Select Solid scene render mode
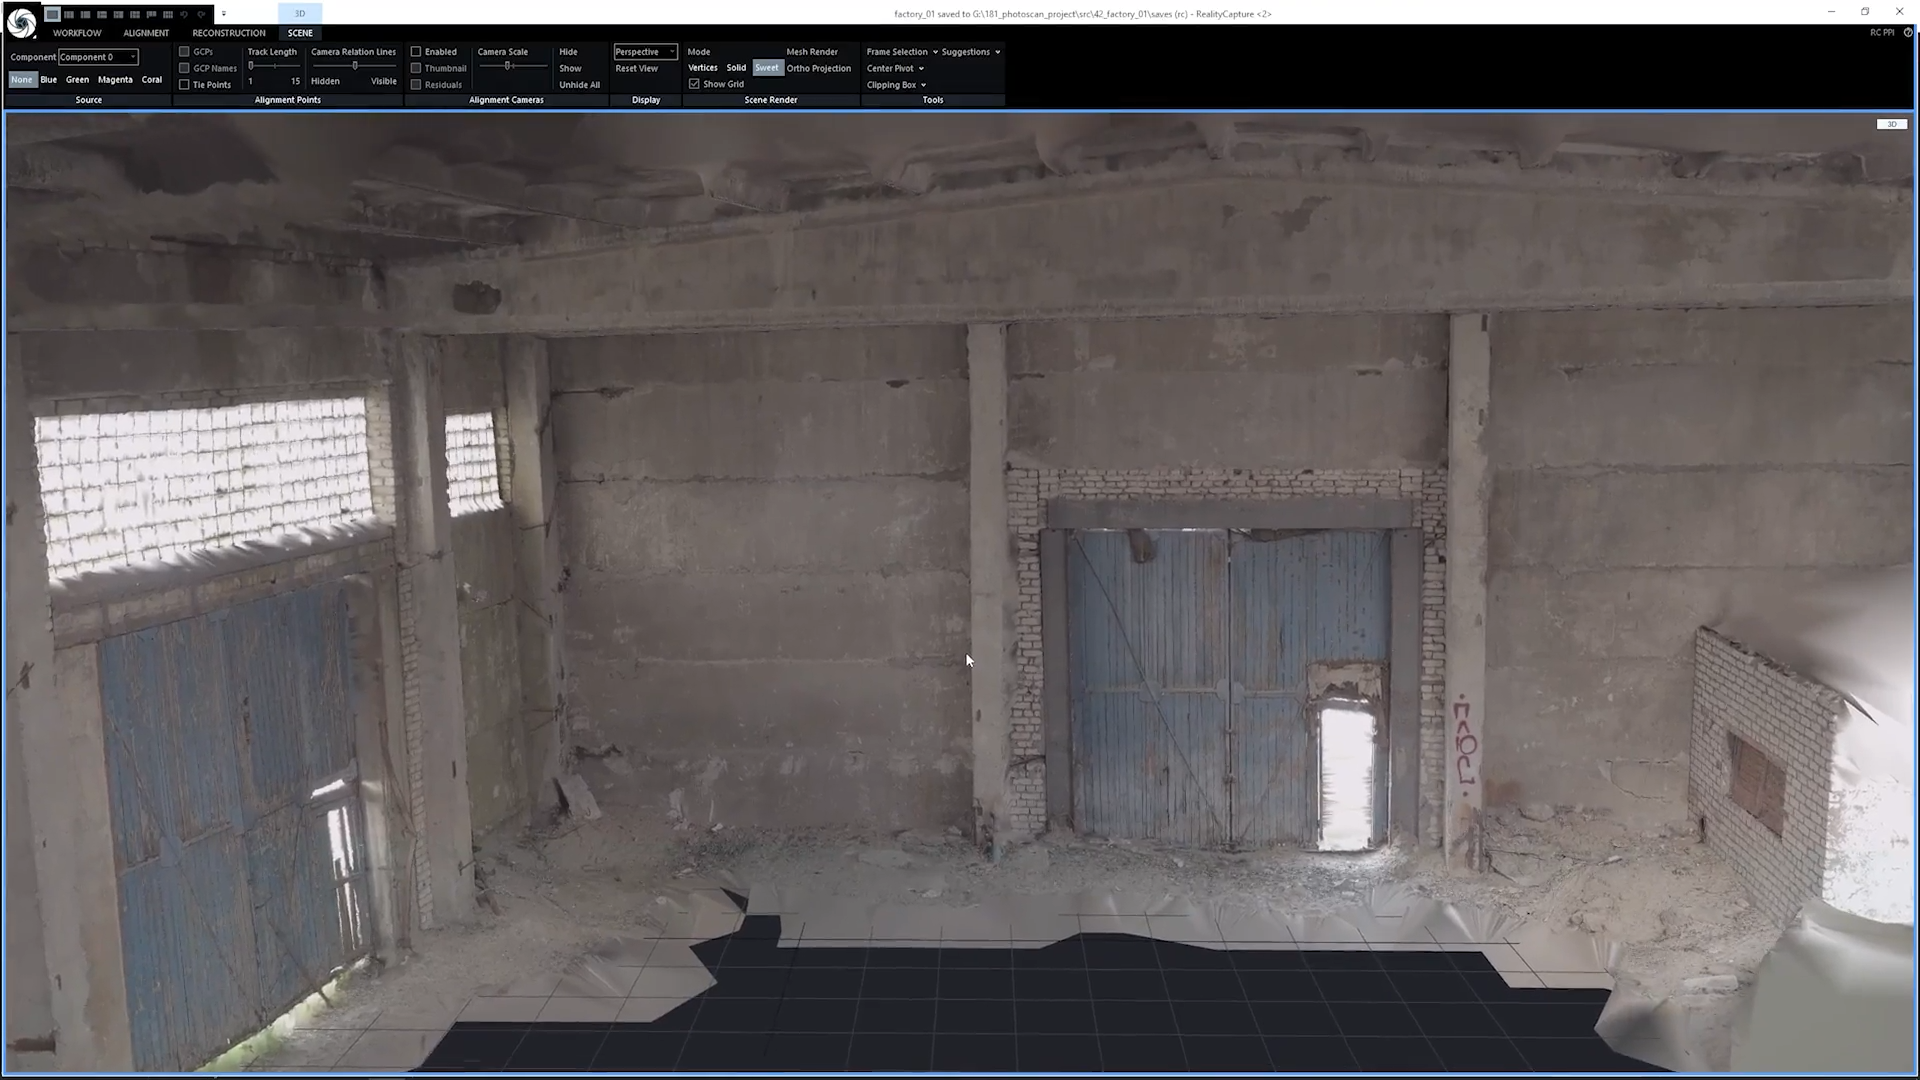The height and width of the screenshot is (1080, 1920). tap(736, 68)
